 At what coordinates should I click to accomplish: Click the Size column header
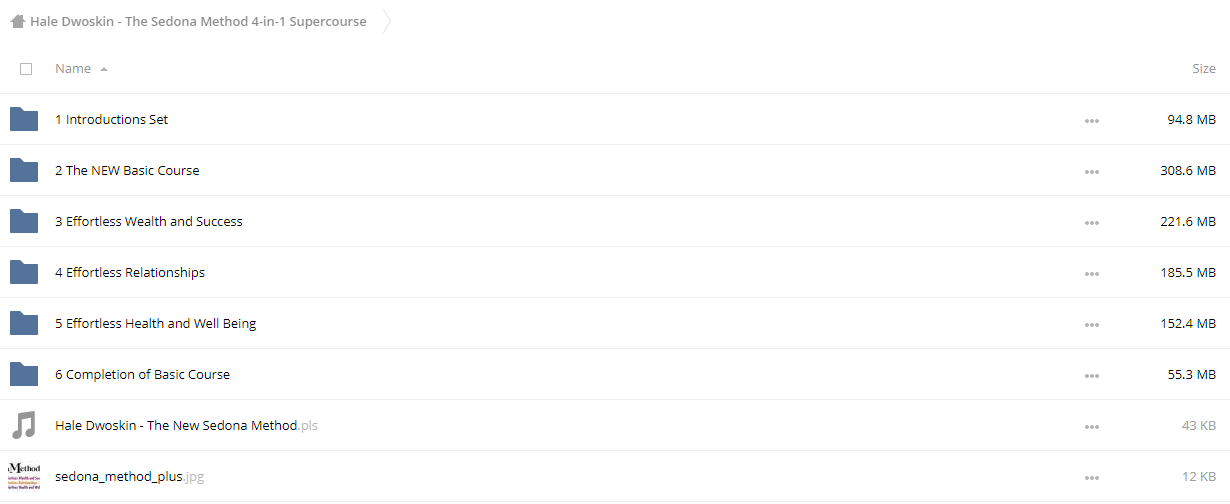point(1204,69)
